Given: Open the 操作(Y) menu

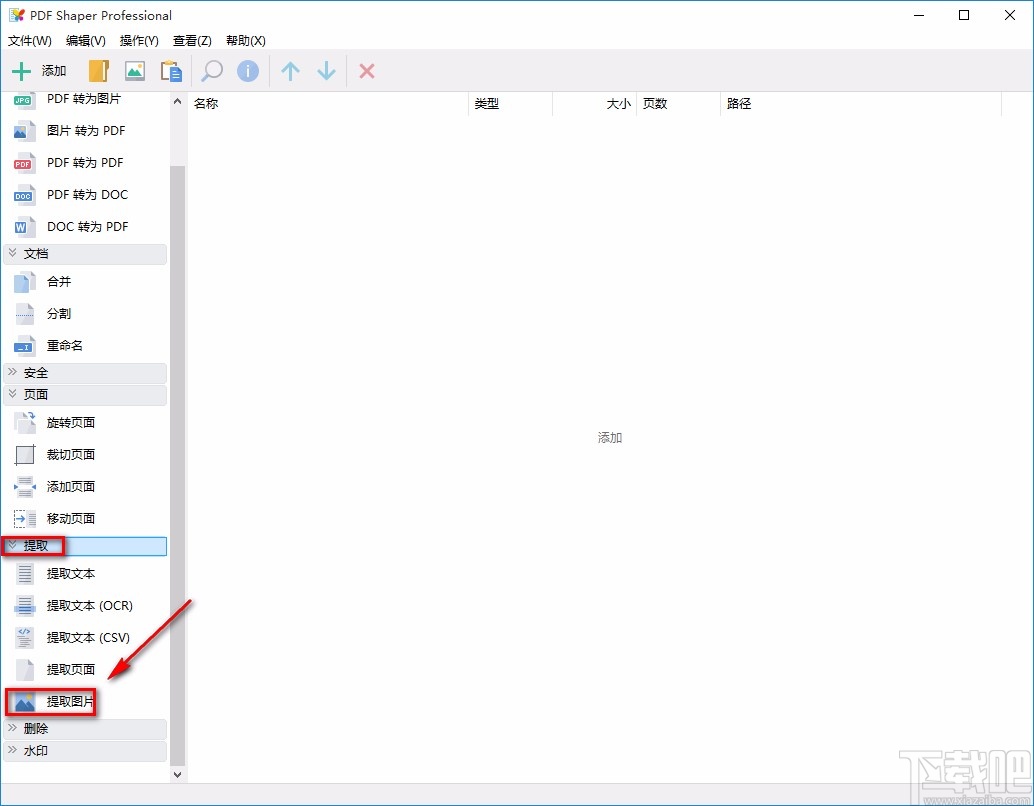Looking at the screenshot, I should pos(139,41).
